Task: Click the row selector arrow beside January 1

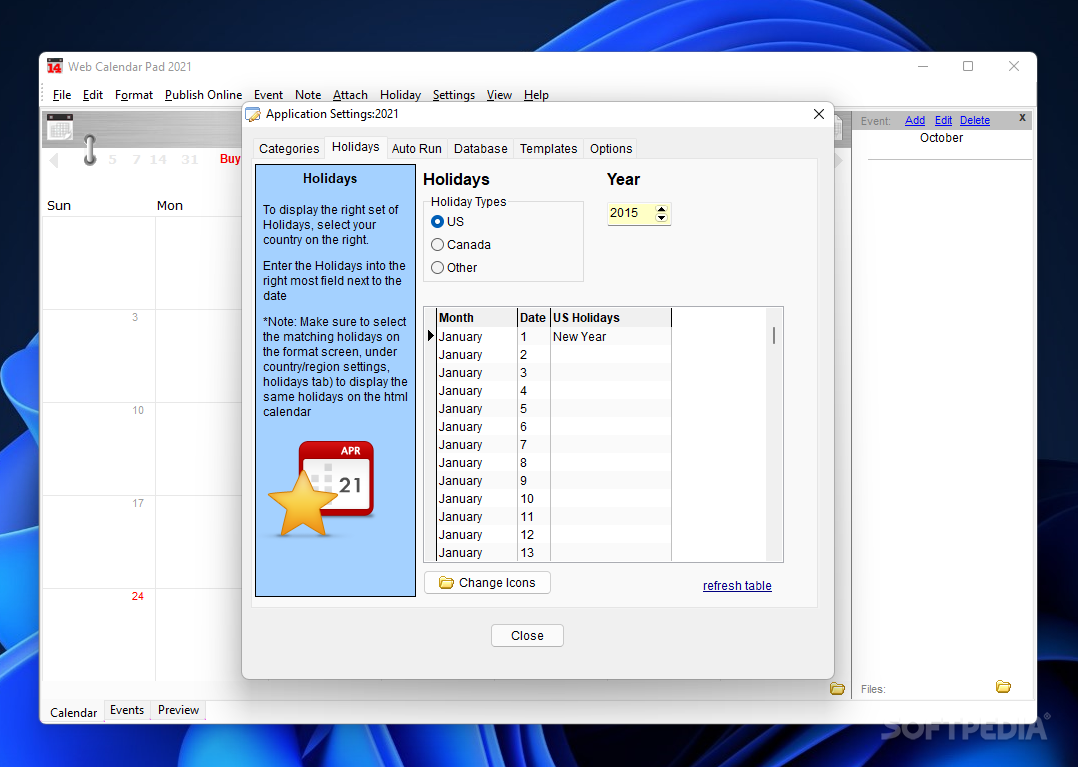Action: 431,336
